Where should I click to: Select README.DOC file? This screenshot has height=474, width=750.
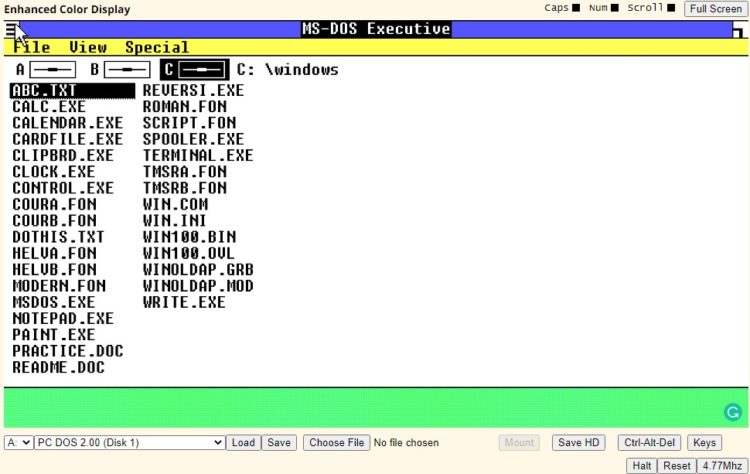coord(58,367)
